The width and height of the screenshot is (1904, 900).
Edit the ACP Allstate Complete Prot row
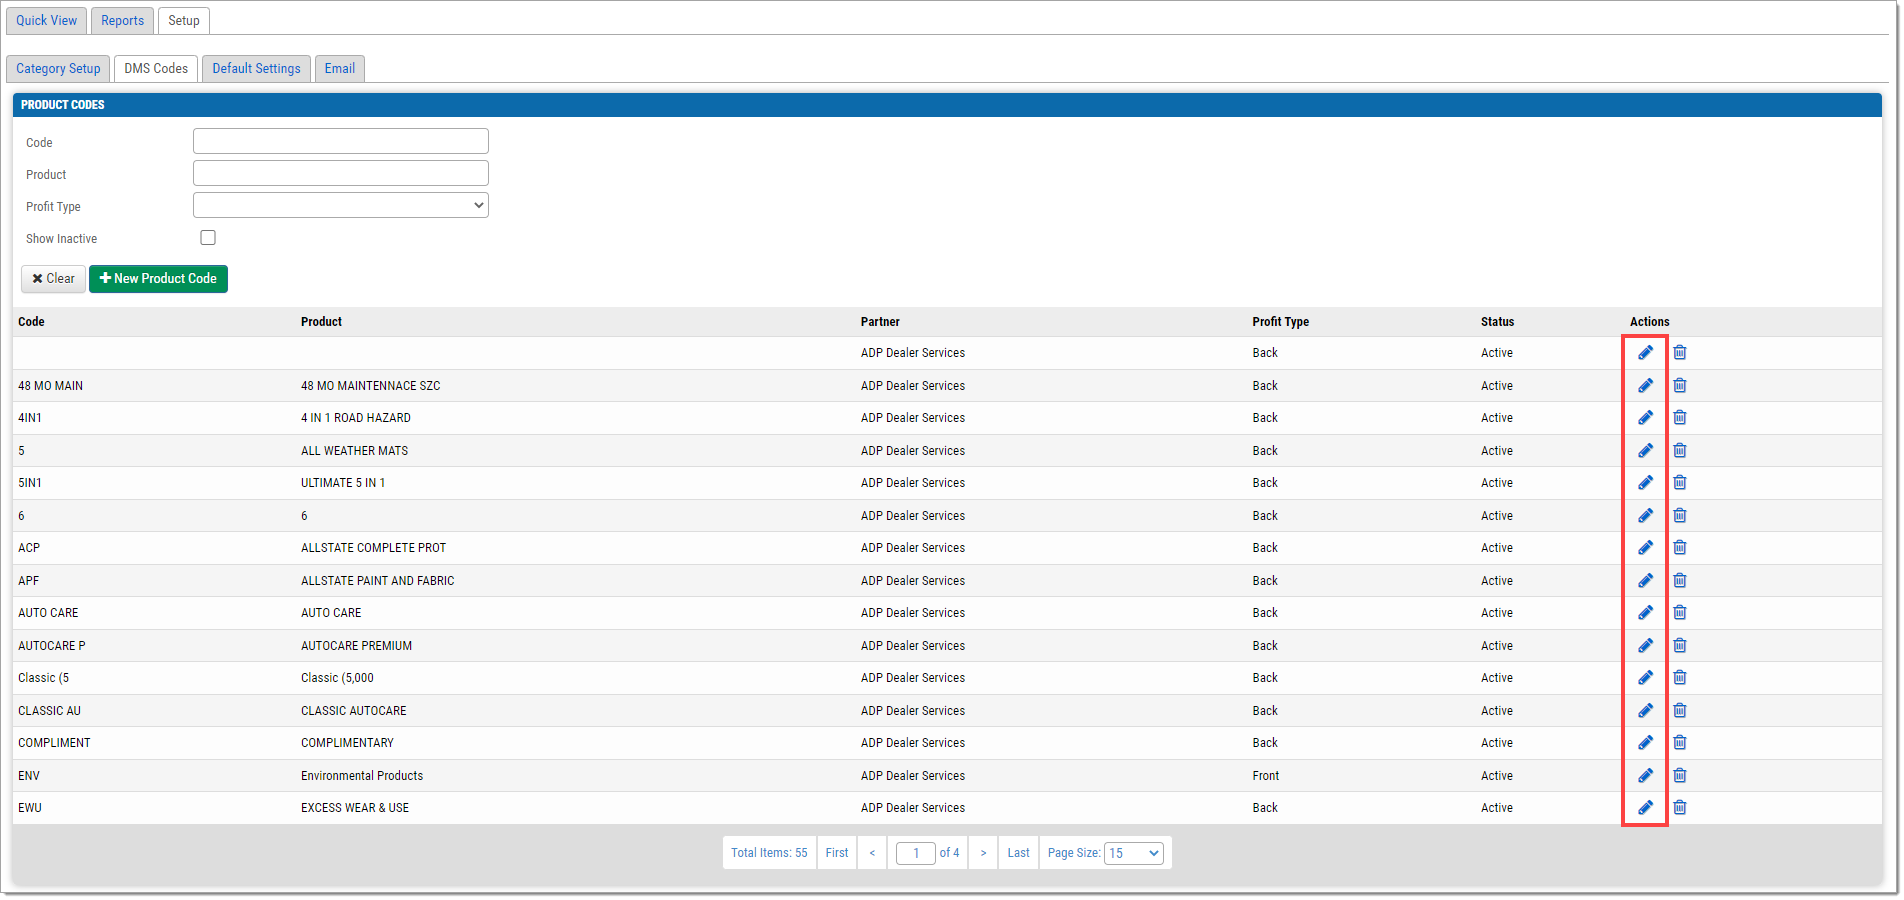(1645, 547)
